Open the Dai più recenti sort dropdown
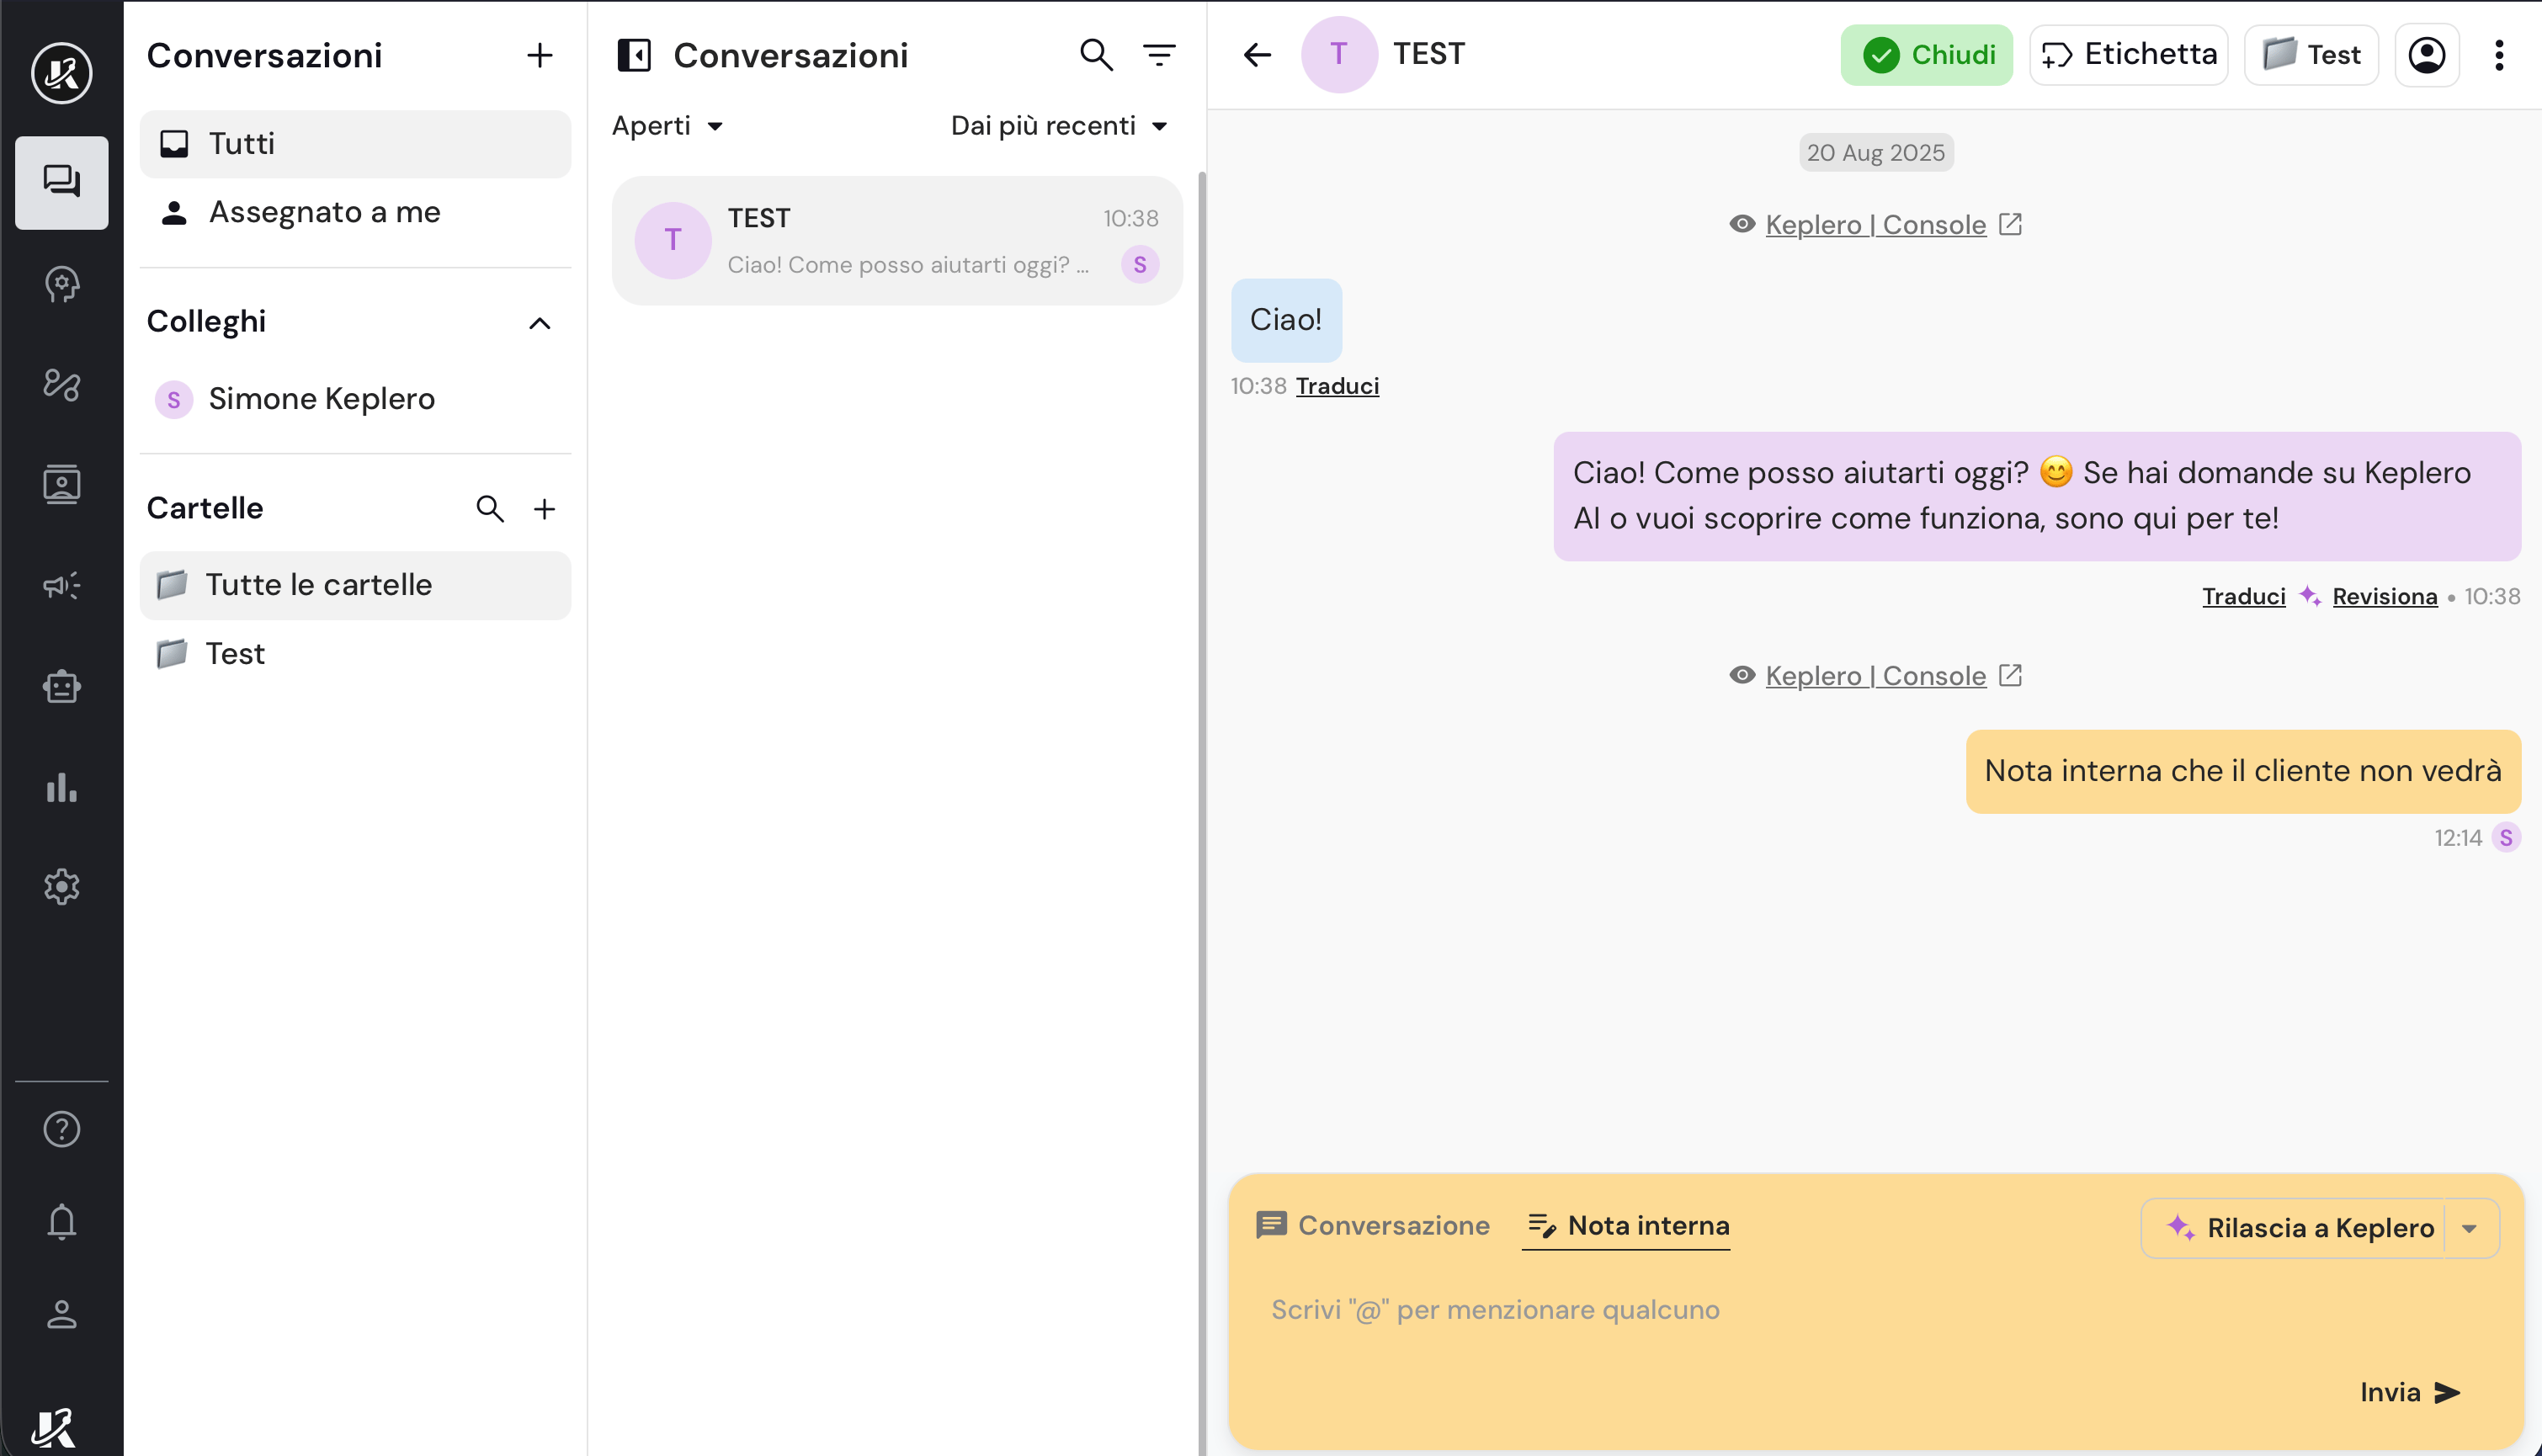Screen dimensions: 2542x1456 1058,126
